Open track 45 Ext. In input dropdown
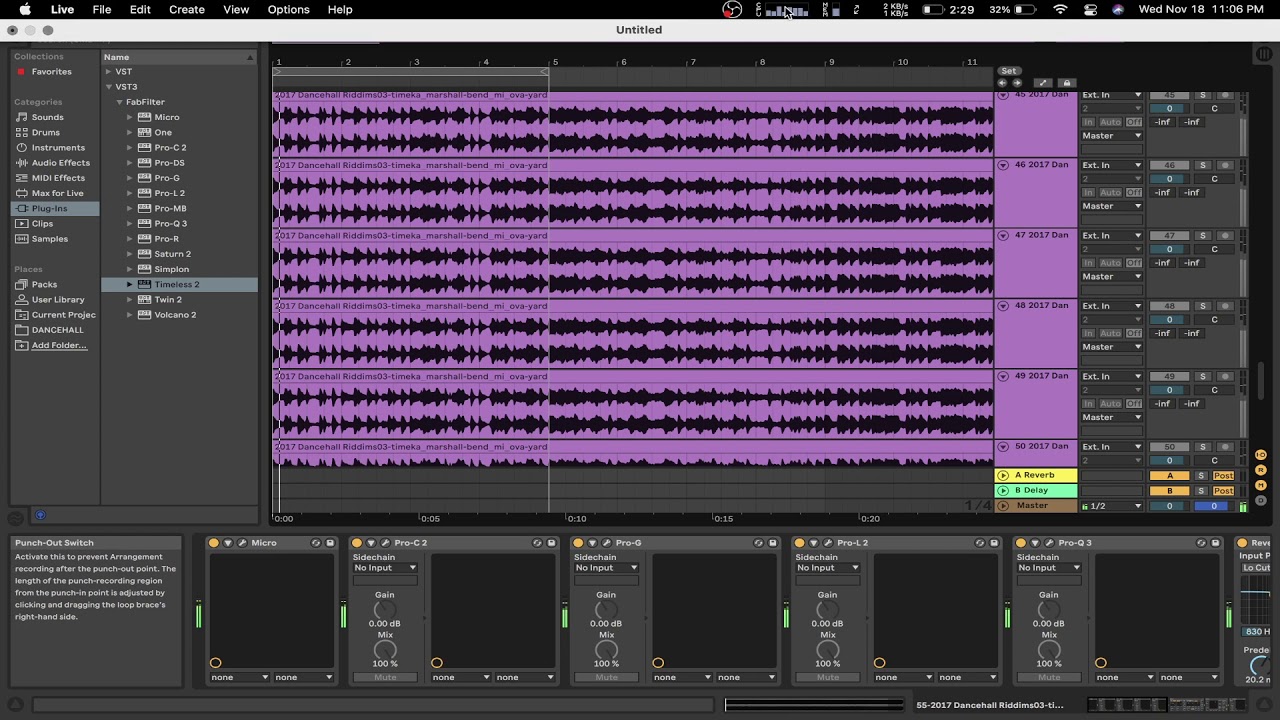 [1112, 95]
